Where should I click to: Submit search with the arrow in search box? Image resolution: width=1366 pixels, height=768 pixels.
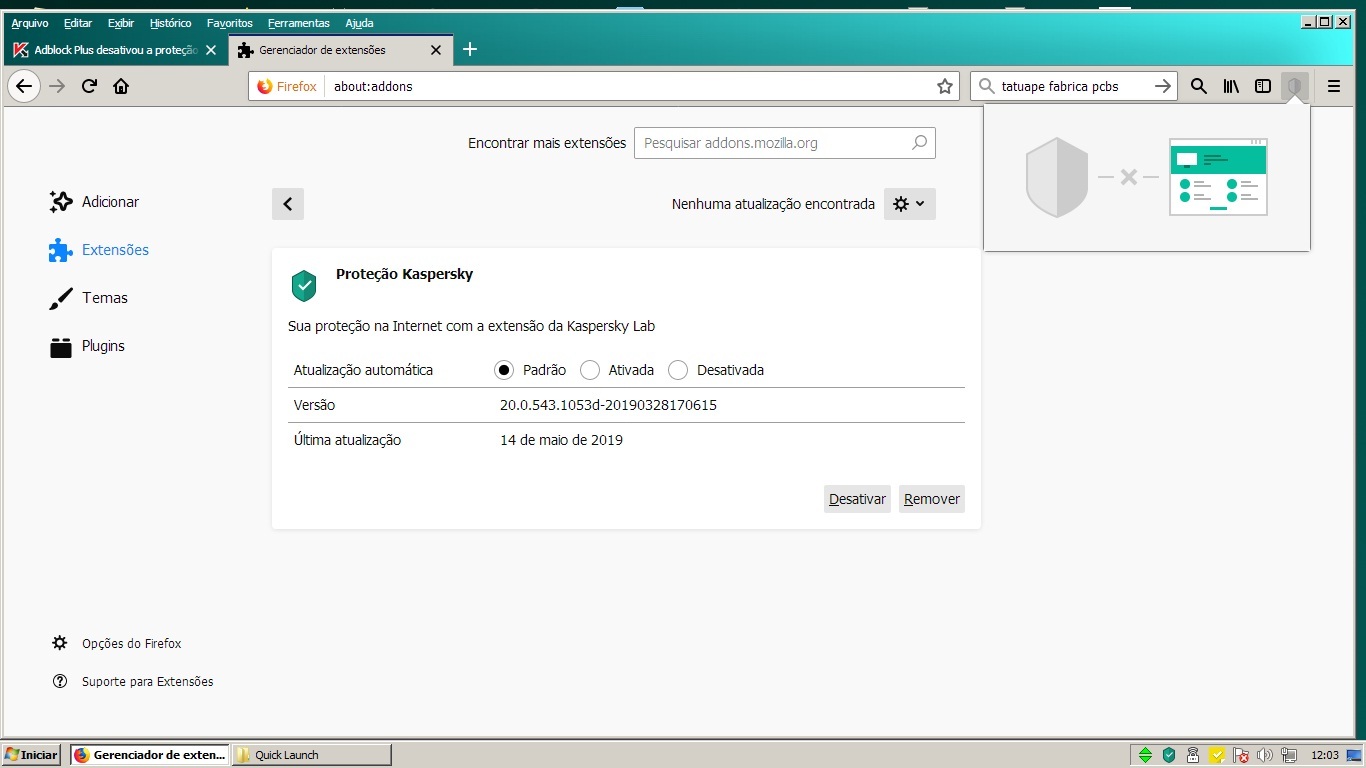[x=1162, y=86]
